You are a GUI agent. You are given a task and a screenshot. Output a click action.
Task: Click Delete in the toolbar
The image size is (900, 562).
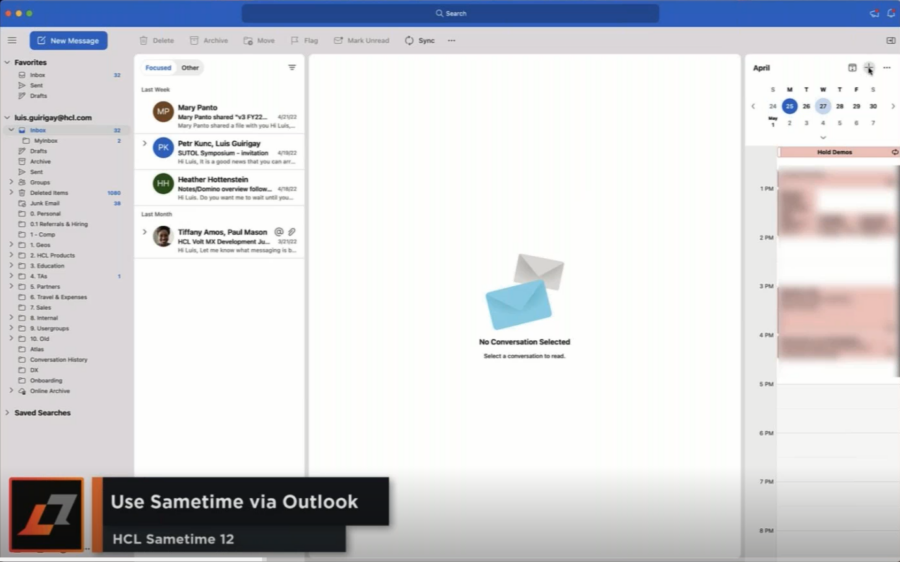[156, 41]
